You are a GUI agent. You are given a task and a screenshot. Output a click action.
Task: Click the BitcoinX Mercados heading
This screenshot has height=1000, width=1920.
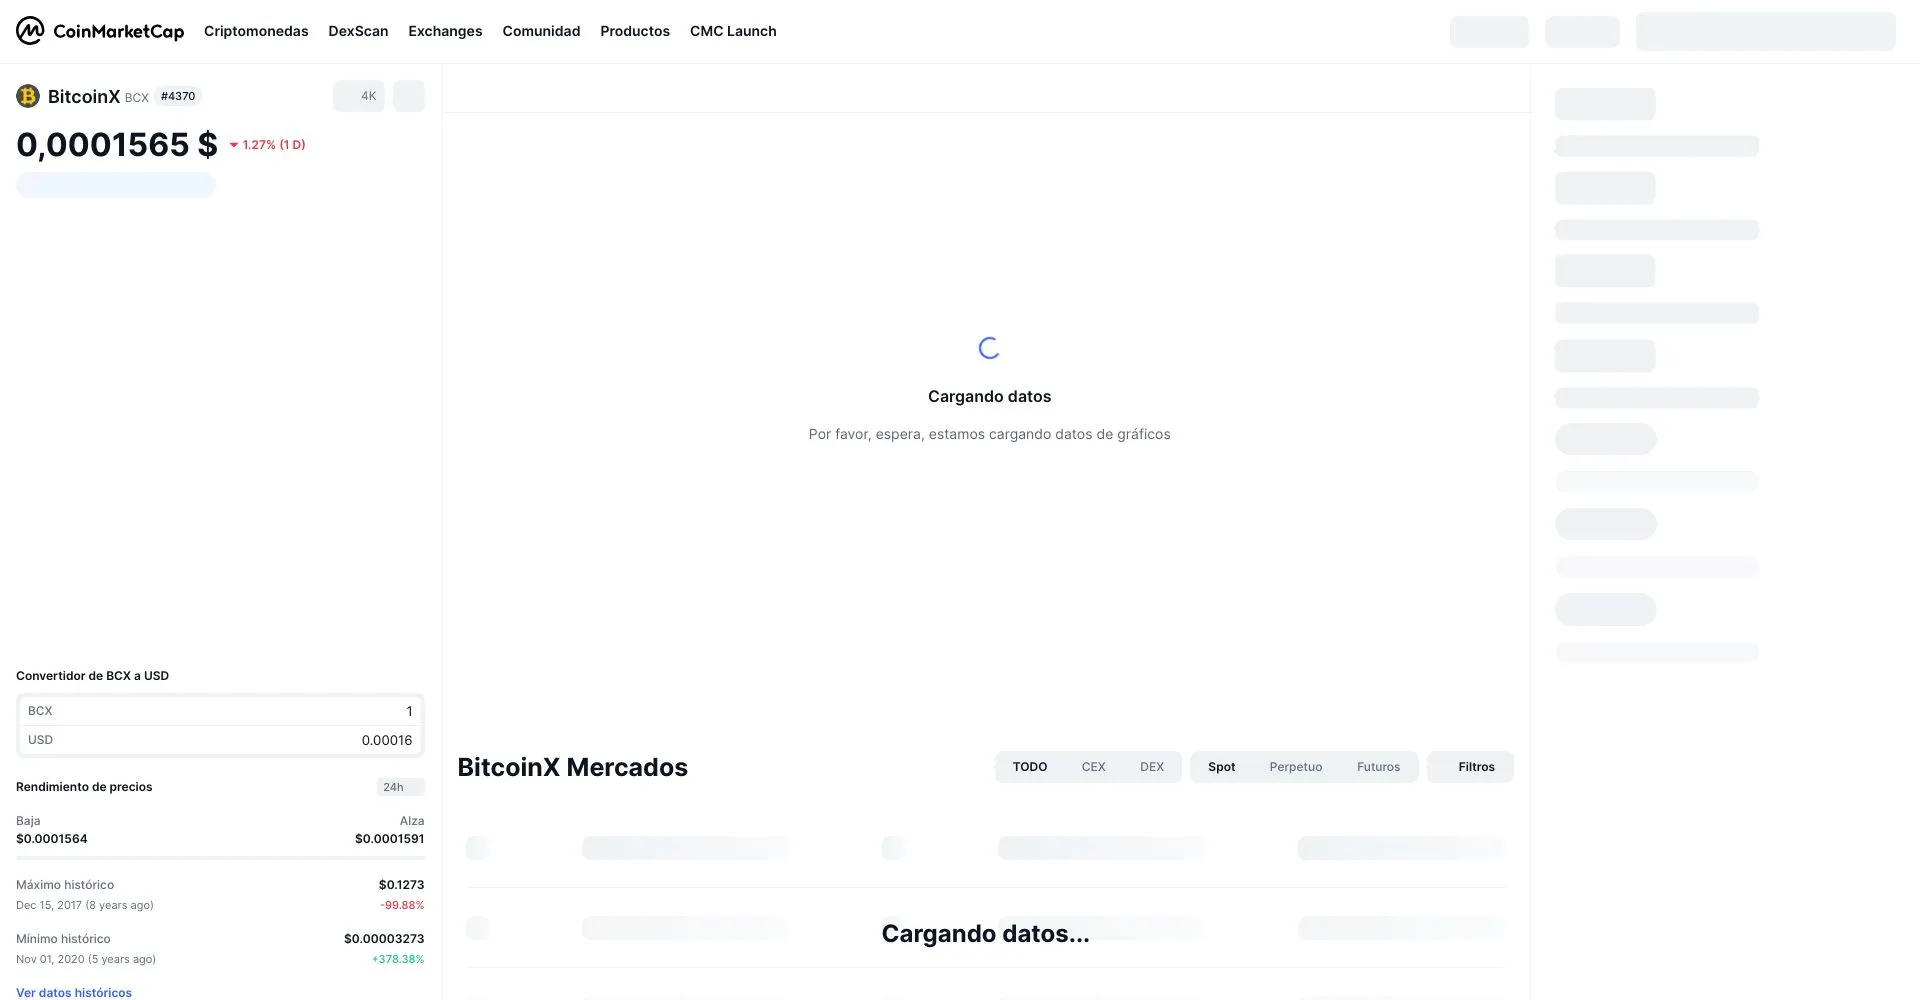click(572, 767)
